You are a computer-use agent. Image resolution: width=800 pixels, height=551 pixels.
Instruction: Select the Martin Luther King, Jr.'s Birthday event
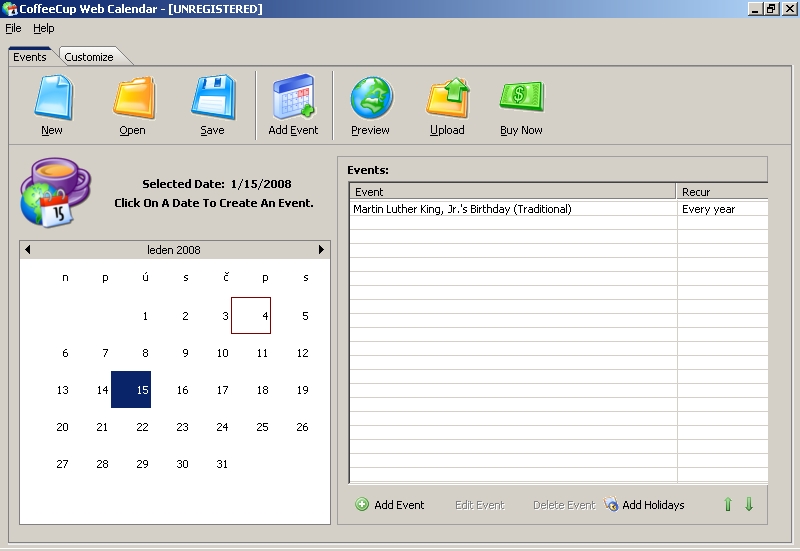pyautogui.click(x=462, y=209)
